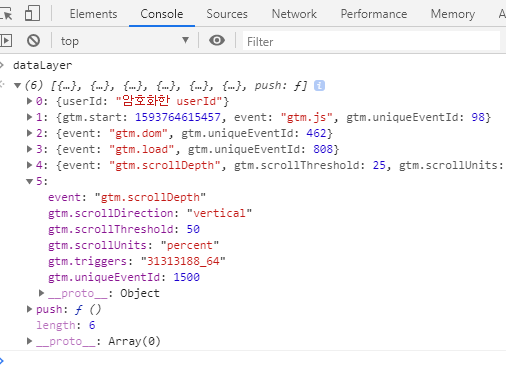
Task: Switch to the Console tab
Action: (162, 14)
